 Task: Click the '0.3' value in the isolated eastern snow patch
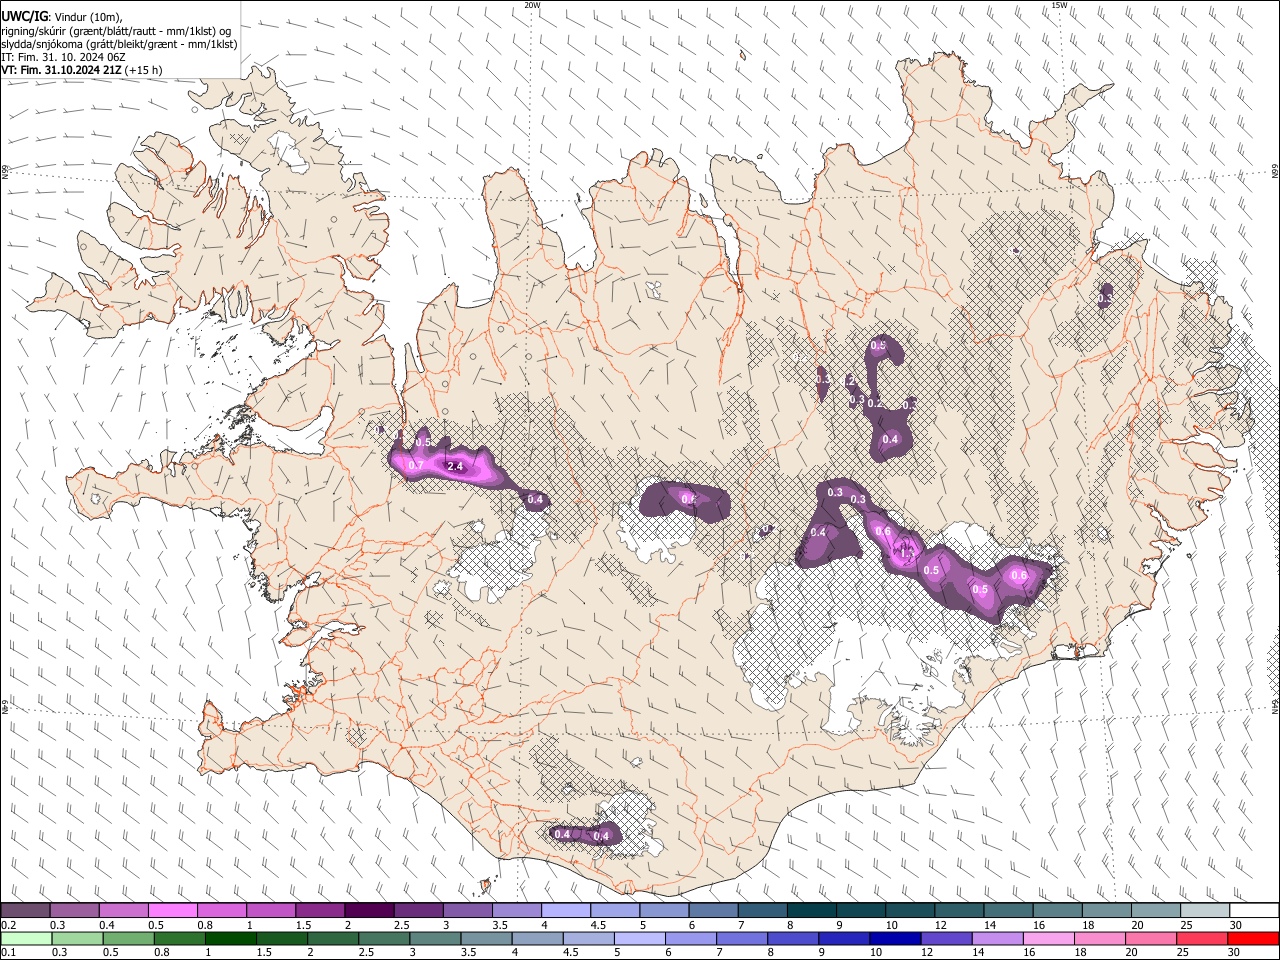(x=1105, y=298)
